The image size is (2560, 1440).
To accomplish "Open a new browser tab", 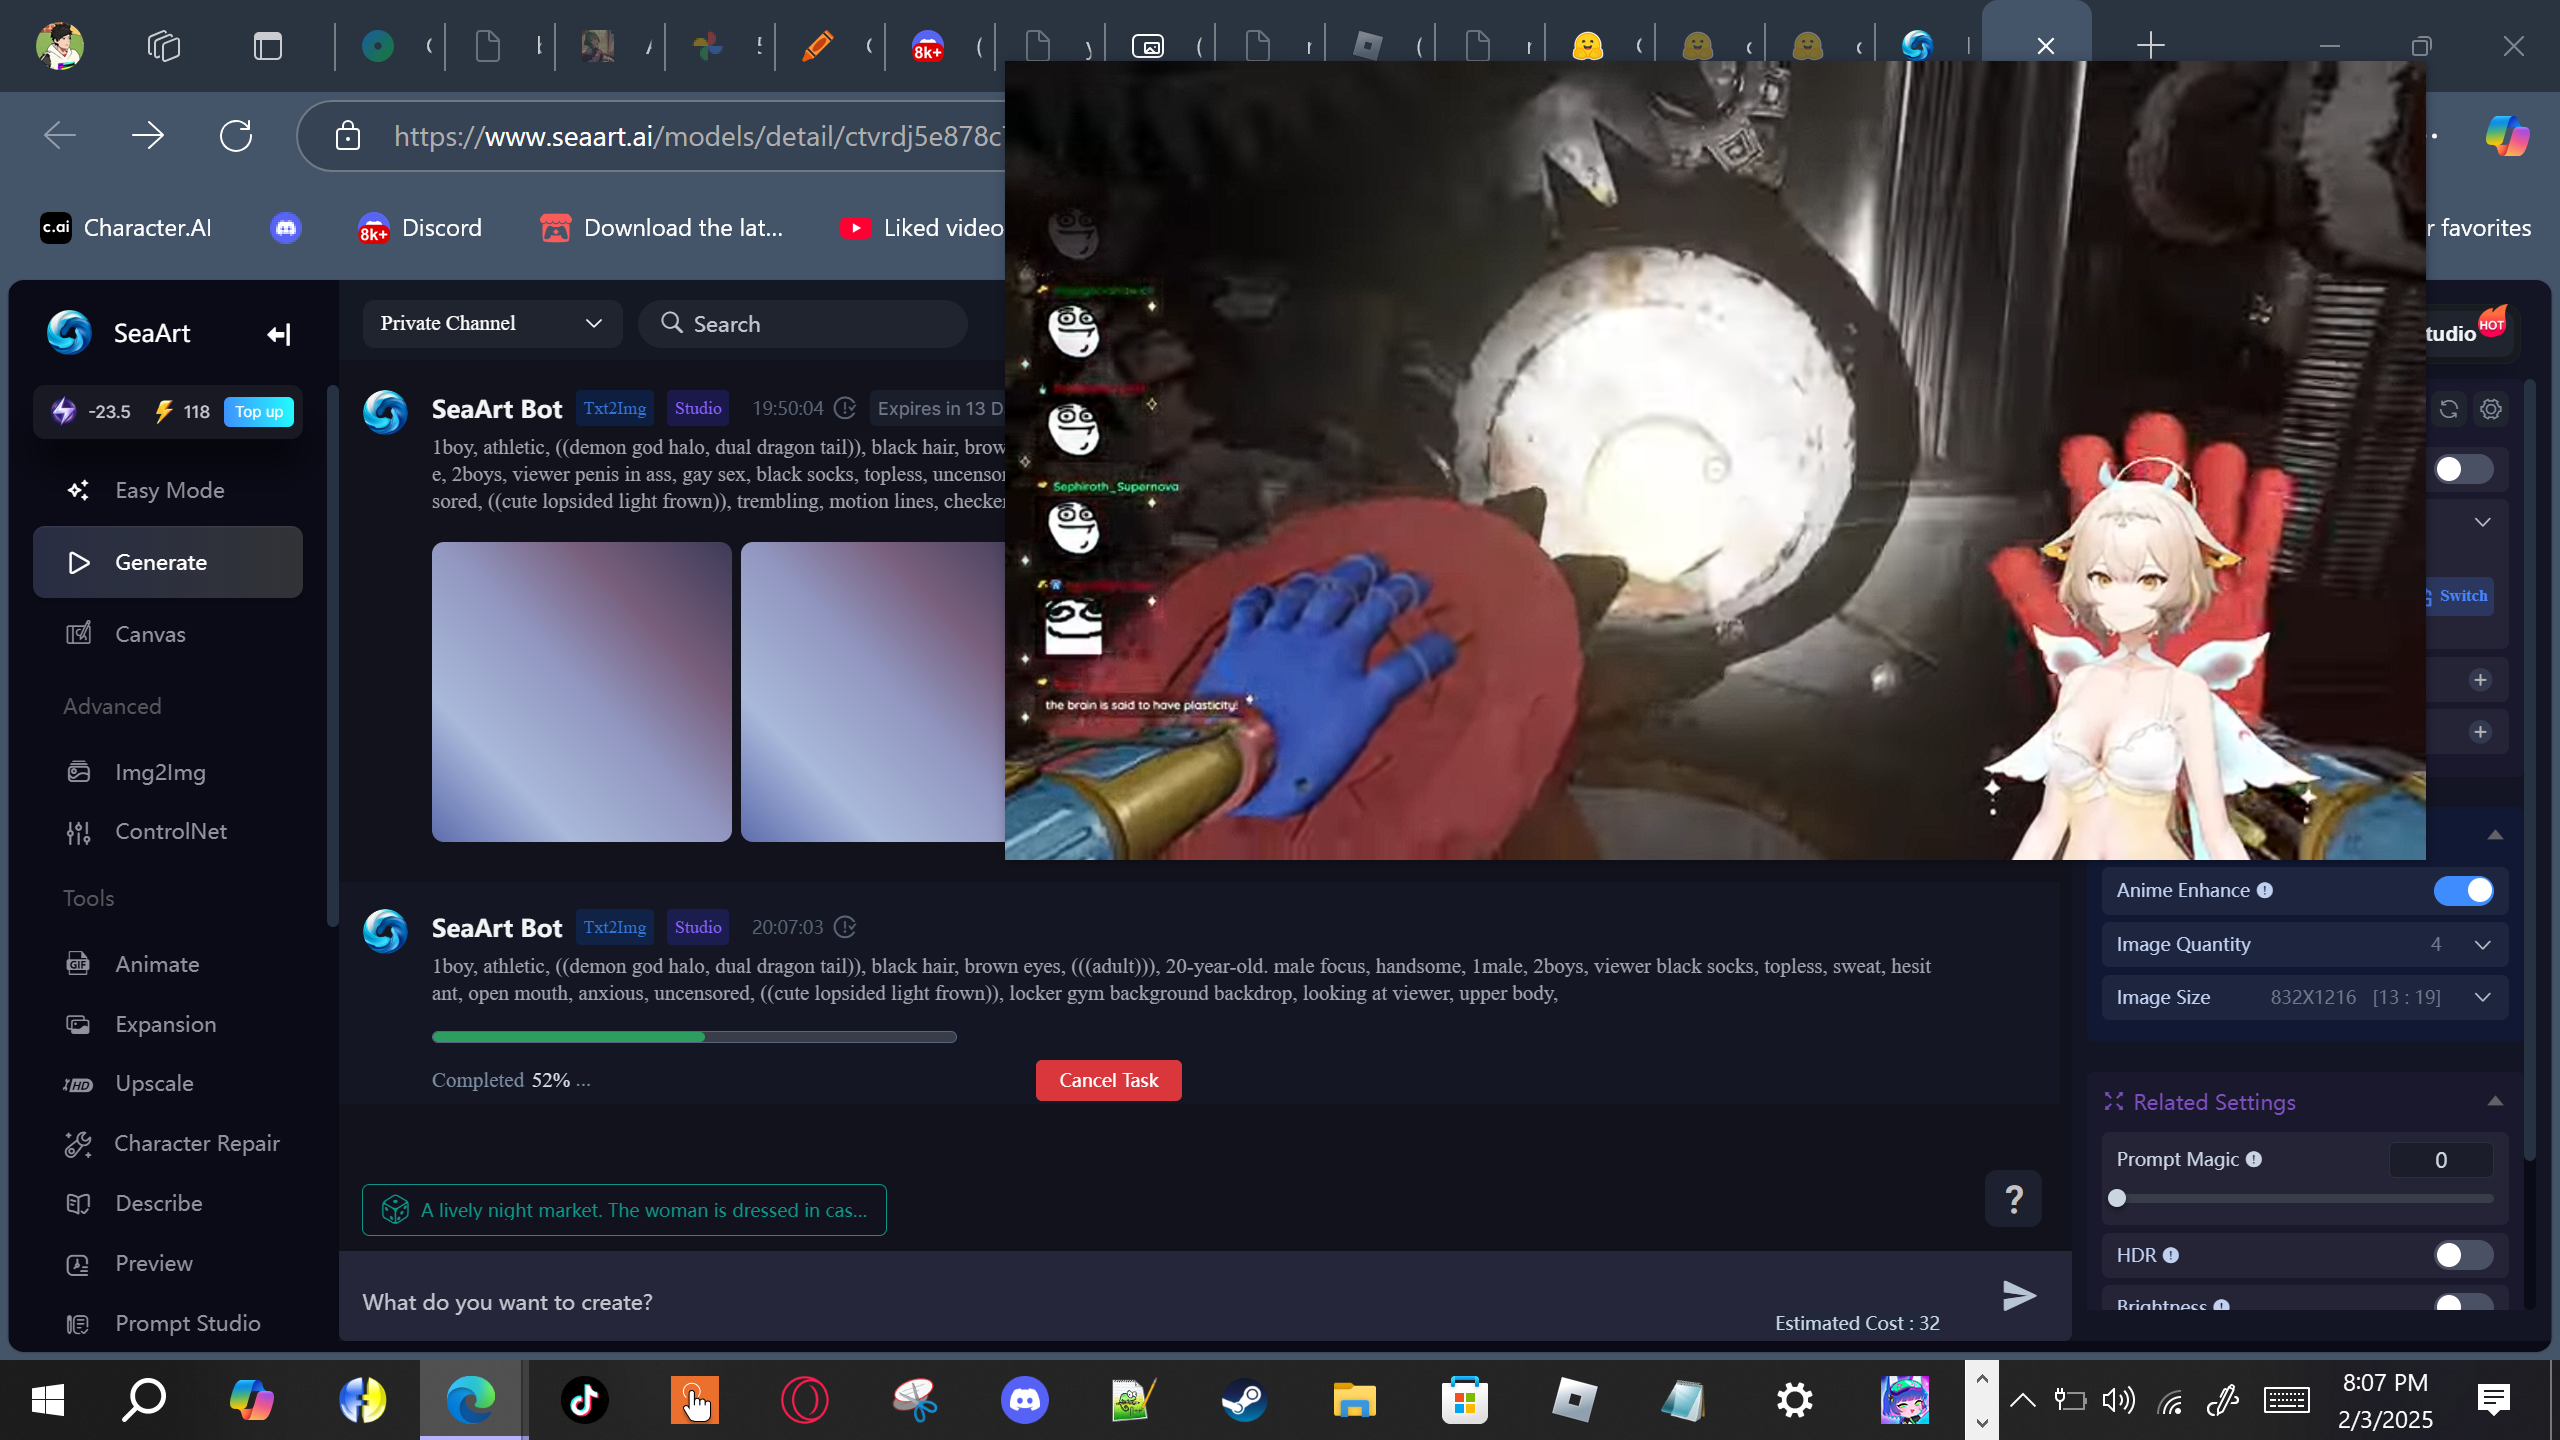I will (2150, 46).
